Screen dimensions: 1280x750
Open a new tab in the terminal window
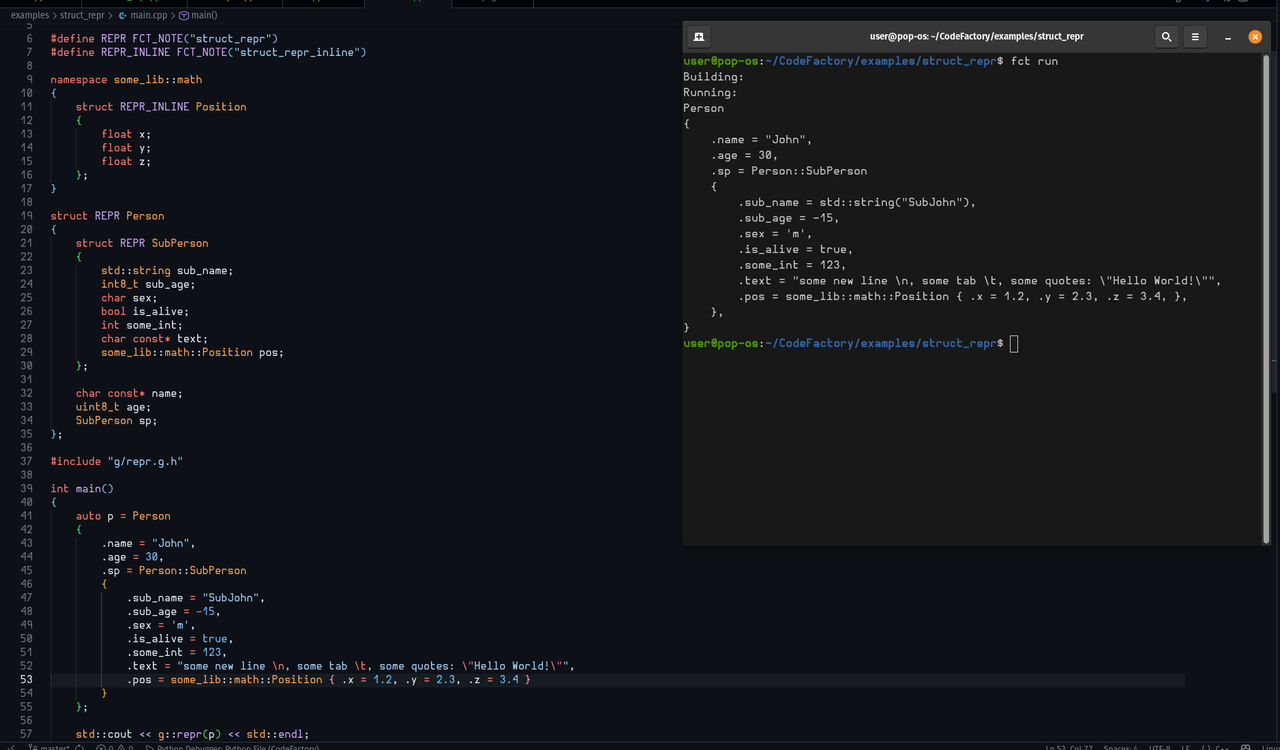click(x=699, y=37)
